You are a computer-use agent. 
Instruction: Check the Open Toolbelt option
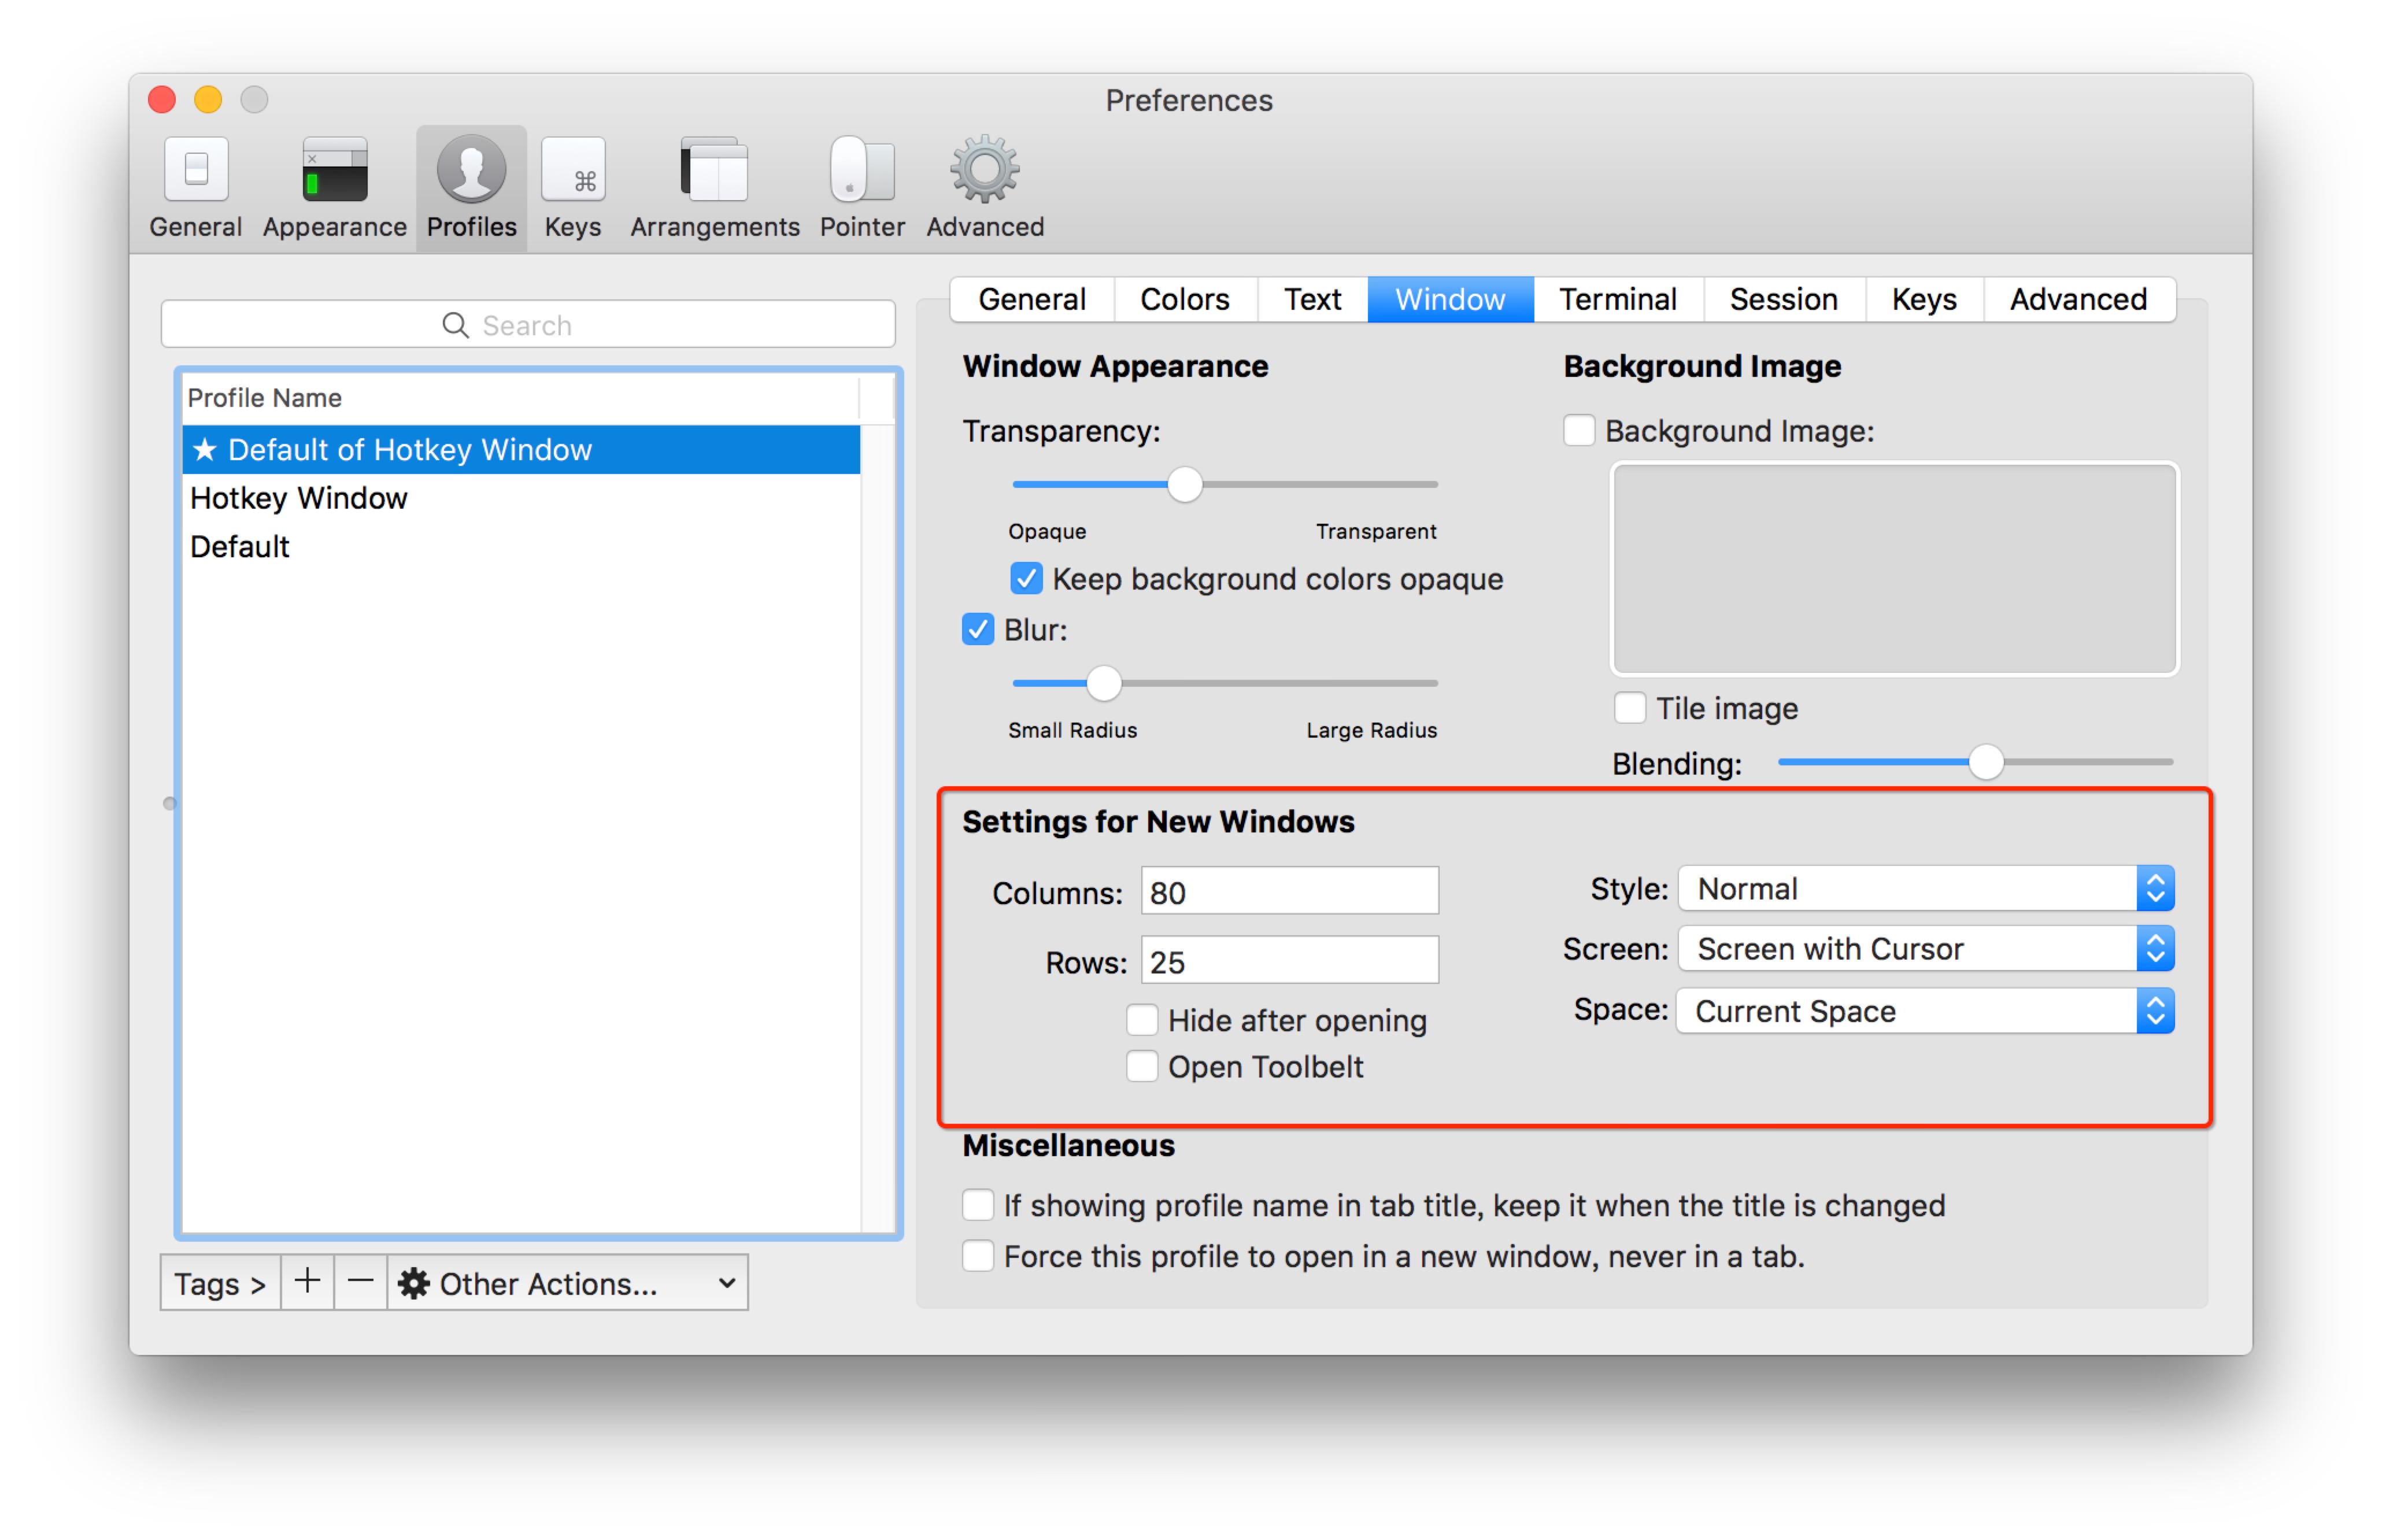(1142, 1066)
